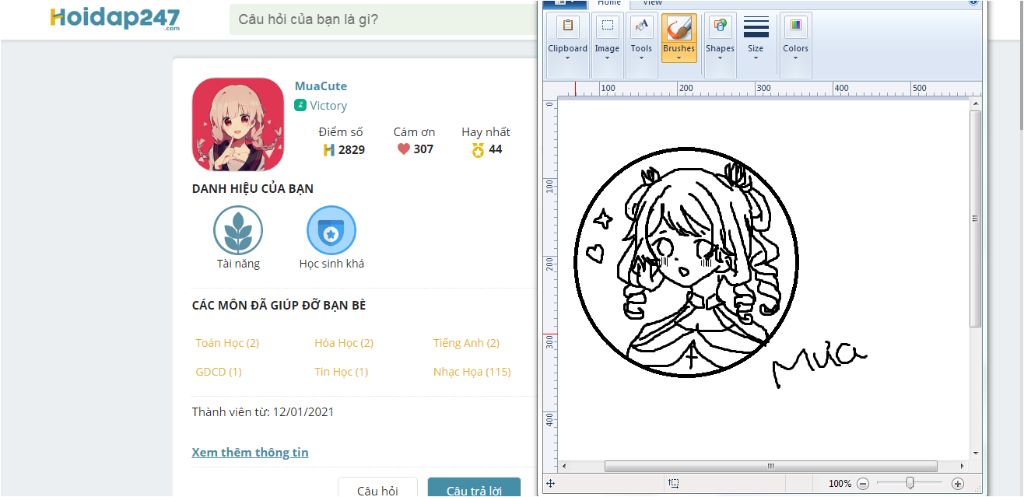Click the Xem thêm thông tin link
Viewport: 1024px width, 497px height.
[250, 453]
